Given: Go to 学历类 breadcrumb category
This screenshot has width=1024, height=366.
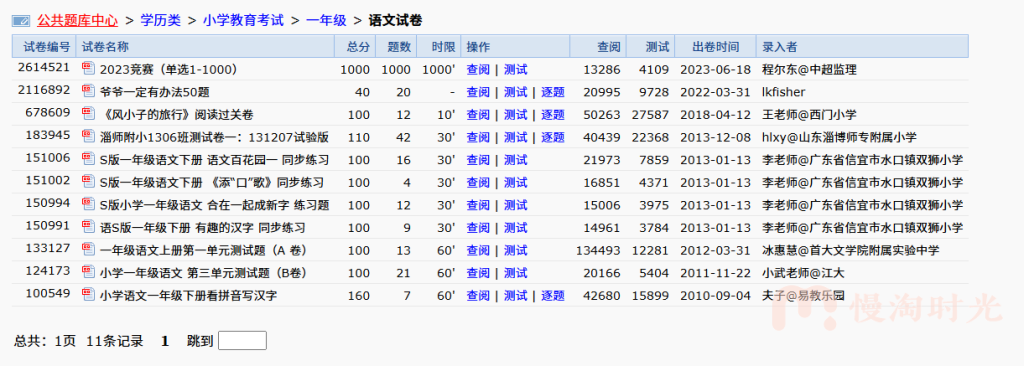Looking at the screenshot, I should pyautogui.click(x=161, y=21).
